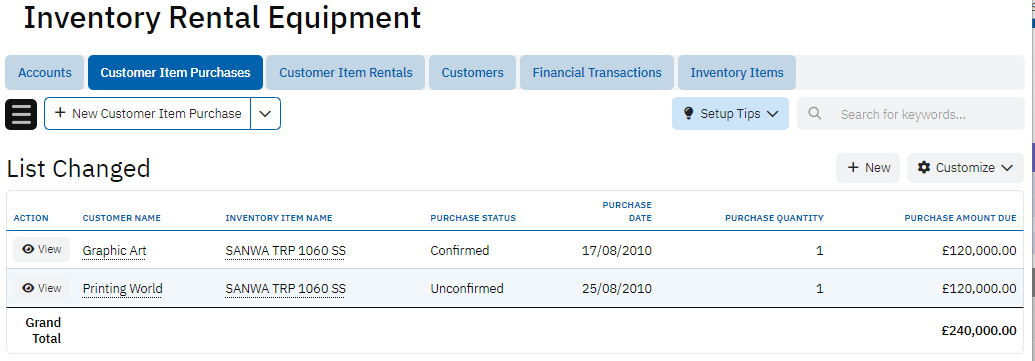Expand the New Customer Item Purchase dropdown arrow

(x=265, y=114)
